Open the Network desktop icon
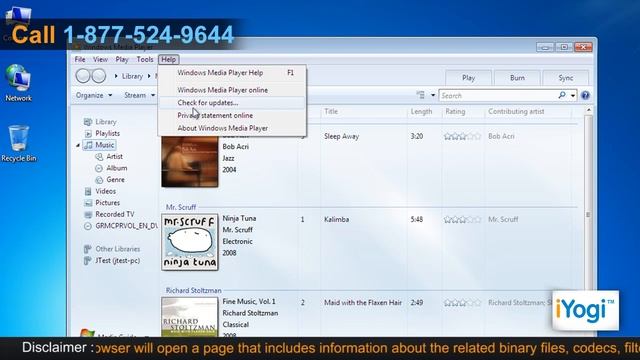 (18, 83)
